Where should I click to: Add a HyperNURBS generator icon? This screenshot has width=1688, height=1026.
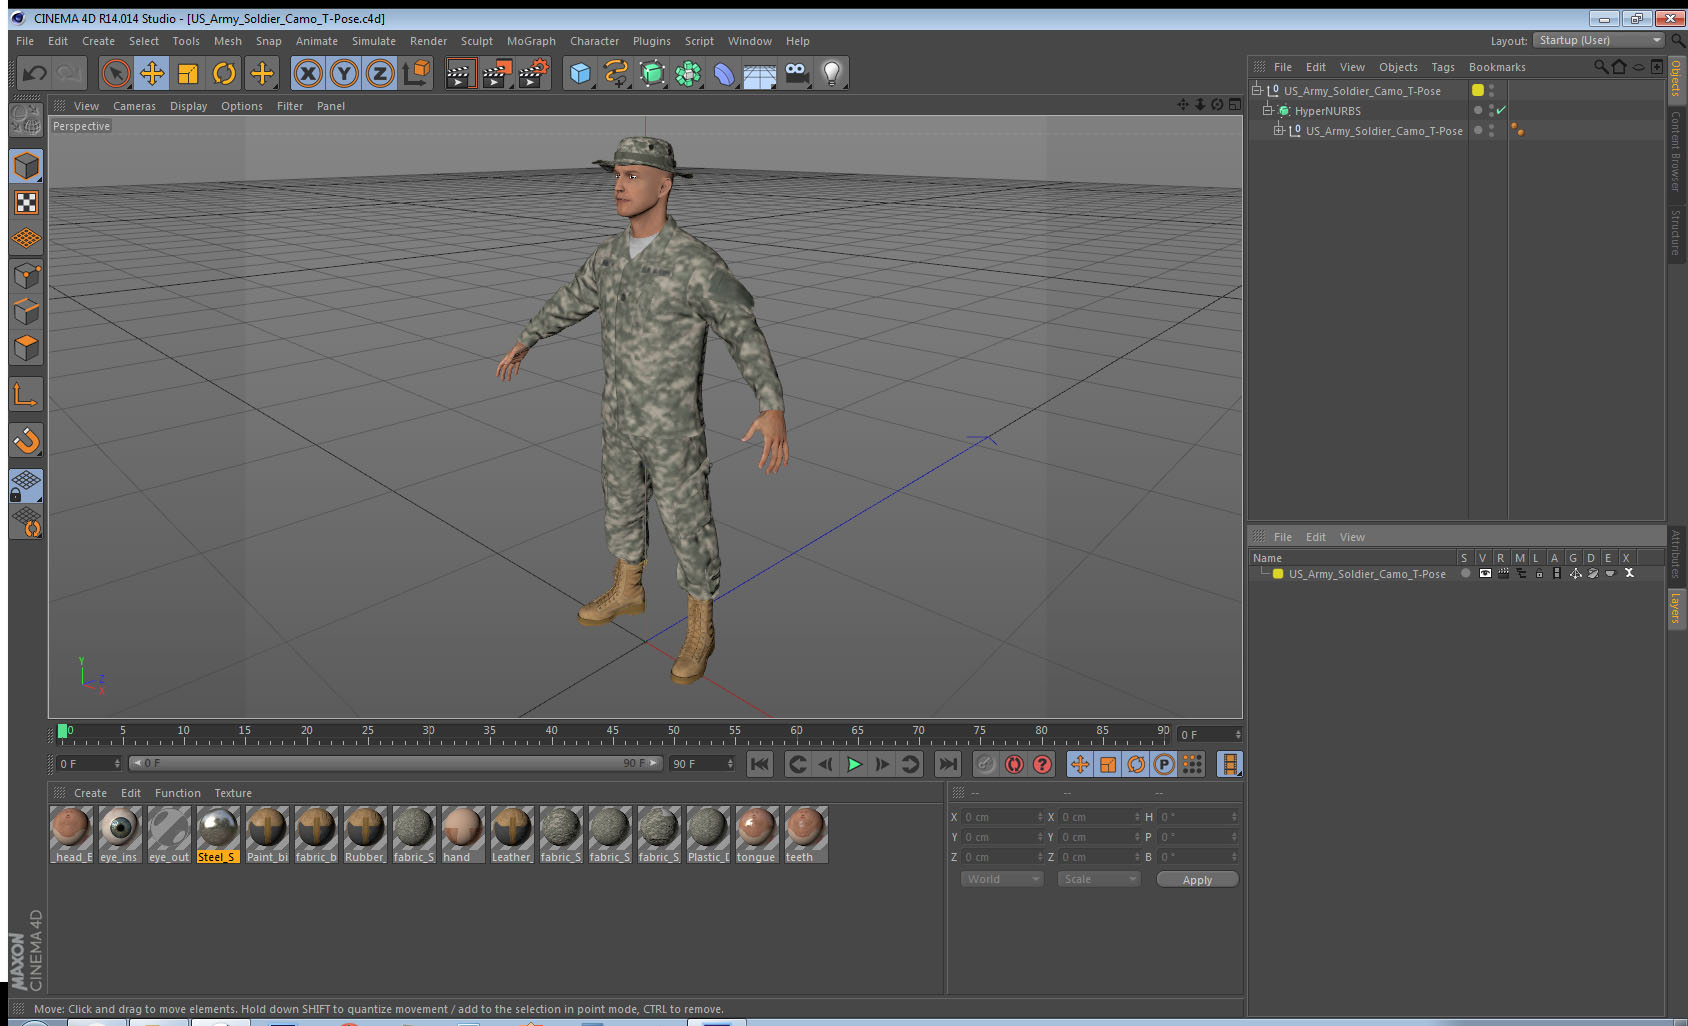tap(652, 73)
